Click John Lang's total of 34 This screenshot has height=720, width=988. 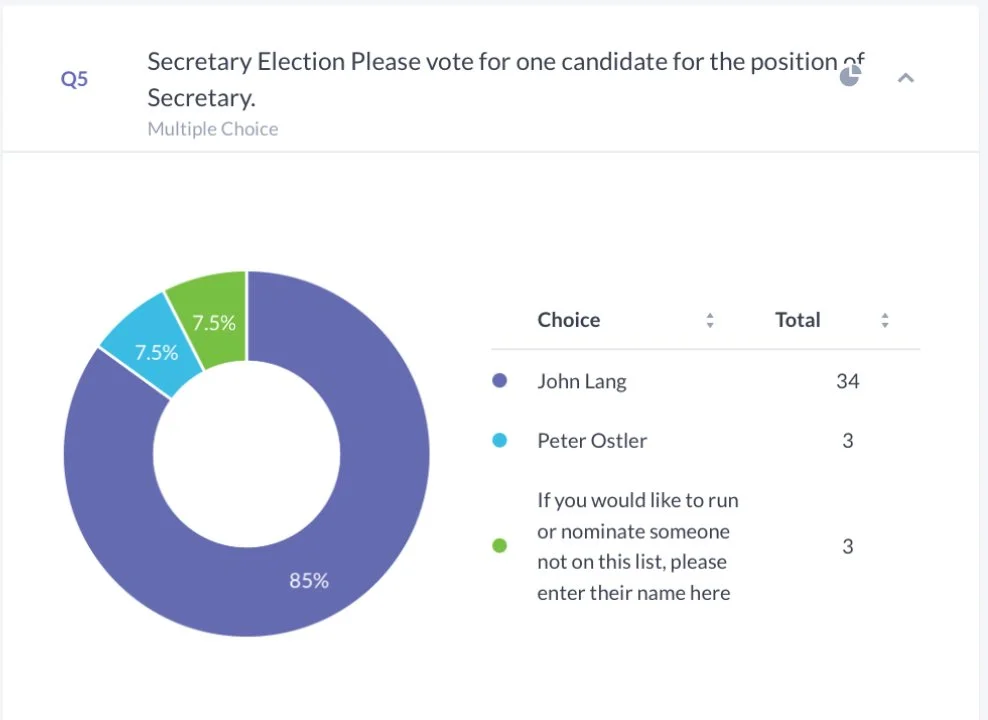(847, 381)
